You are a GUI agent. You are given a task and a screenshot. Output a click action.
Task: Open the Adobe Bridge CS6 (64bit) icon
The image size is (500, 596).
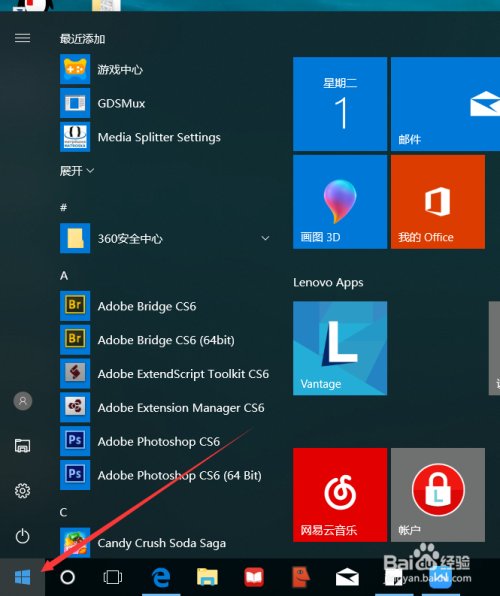click(75, 339)
